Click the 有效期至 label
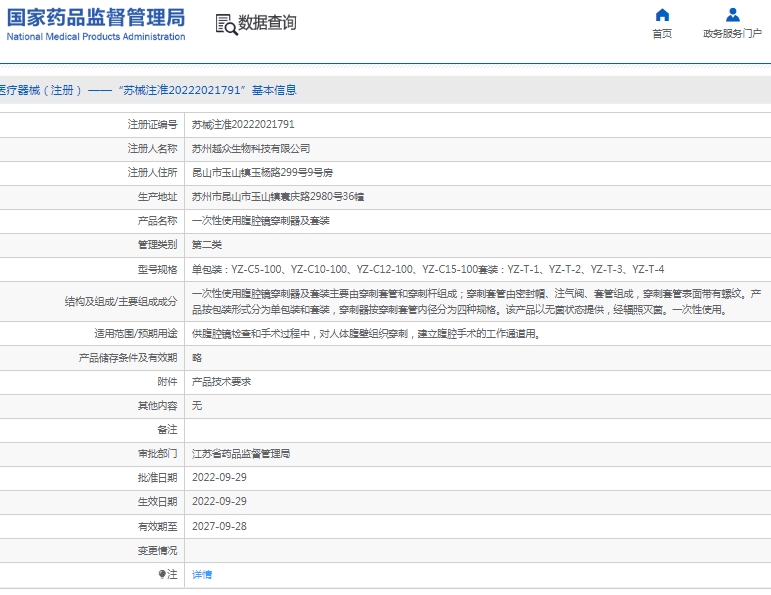 click(x=157, y=526)
